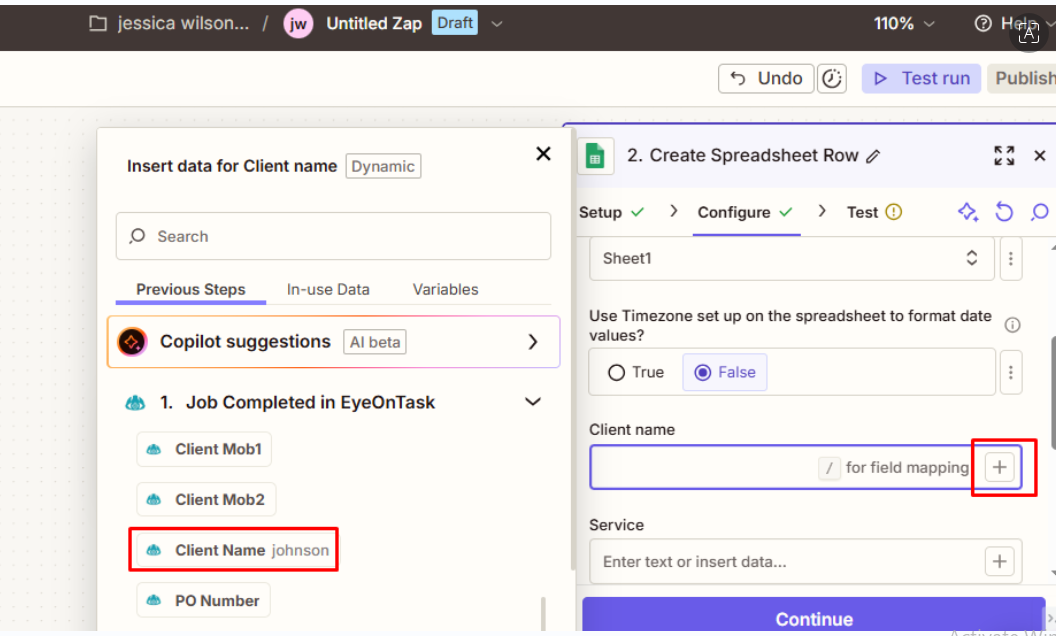
Task: Switch to Variables tab
Action: click(x=445, y=289)
